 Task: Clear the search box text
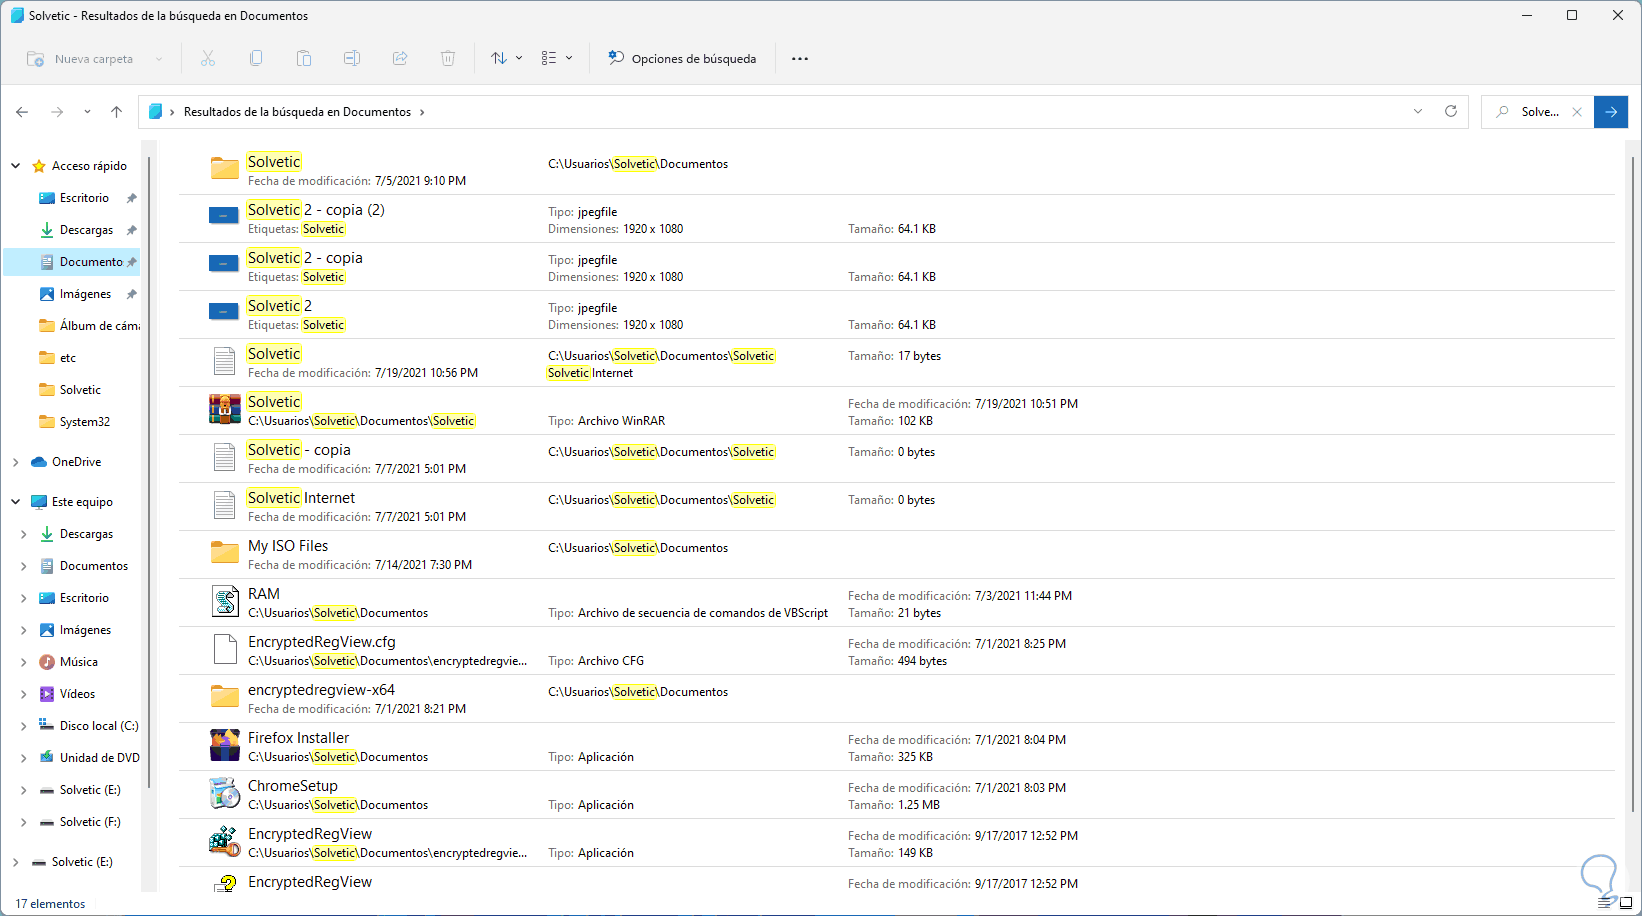coord(1577,112)
